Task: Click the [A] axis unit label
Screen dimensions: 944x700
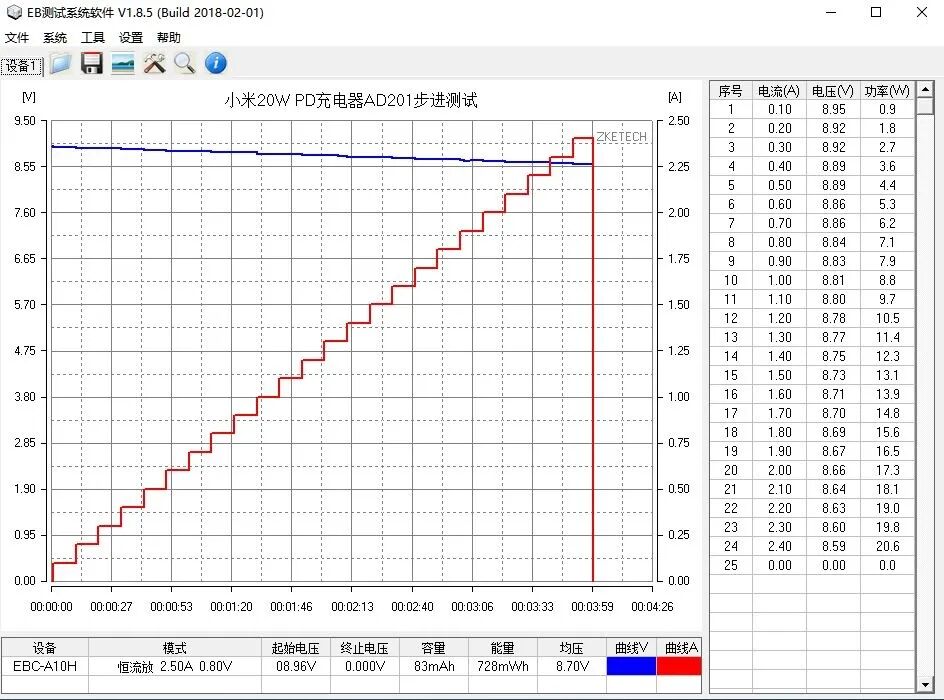Action: pos(675,97)
